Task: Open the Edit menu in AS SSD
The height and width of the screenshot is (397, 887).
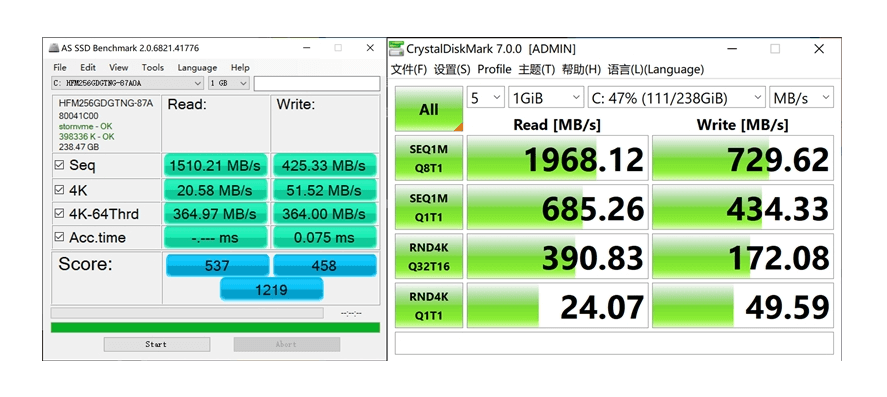Action: 88,67
